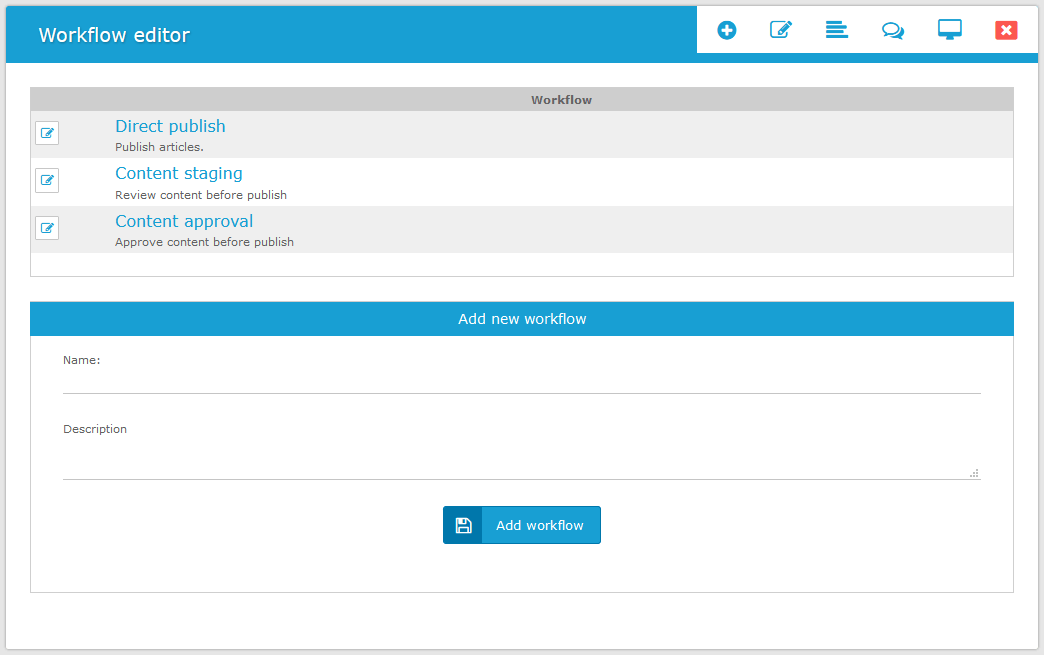The width and height of the screenshot is (1044, 655).
Task: Click the text lines list icon
Action: pos(836,30)
